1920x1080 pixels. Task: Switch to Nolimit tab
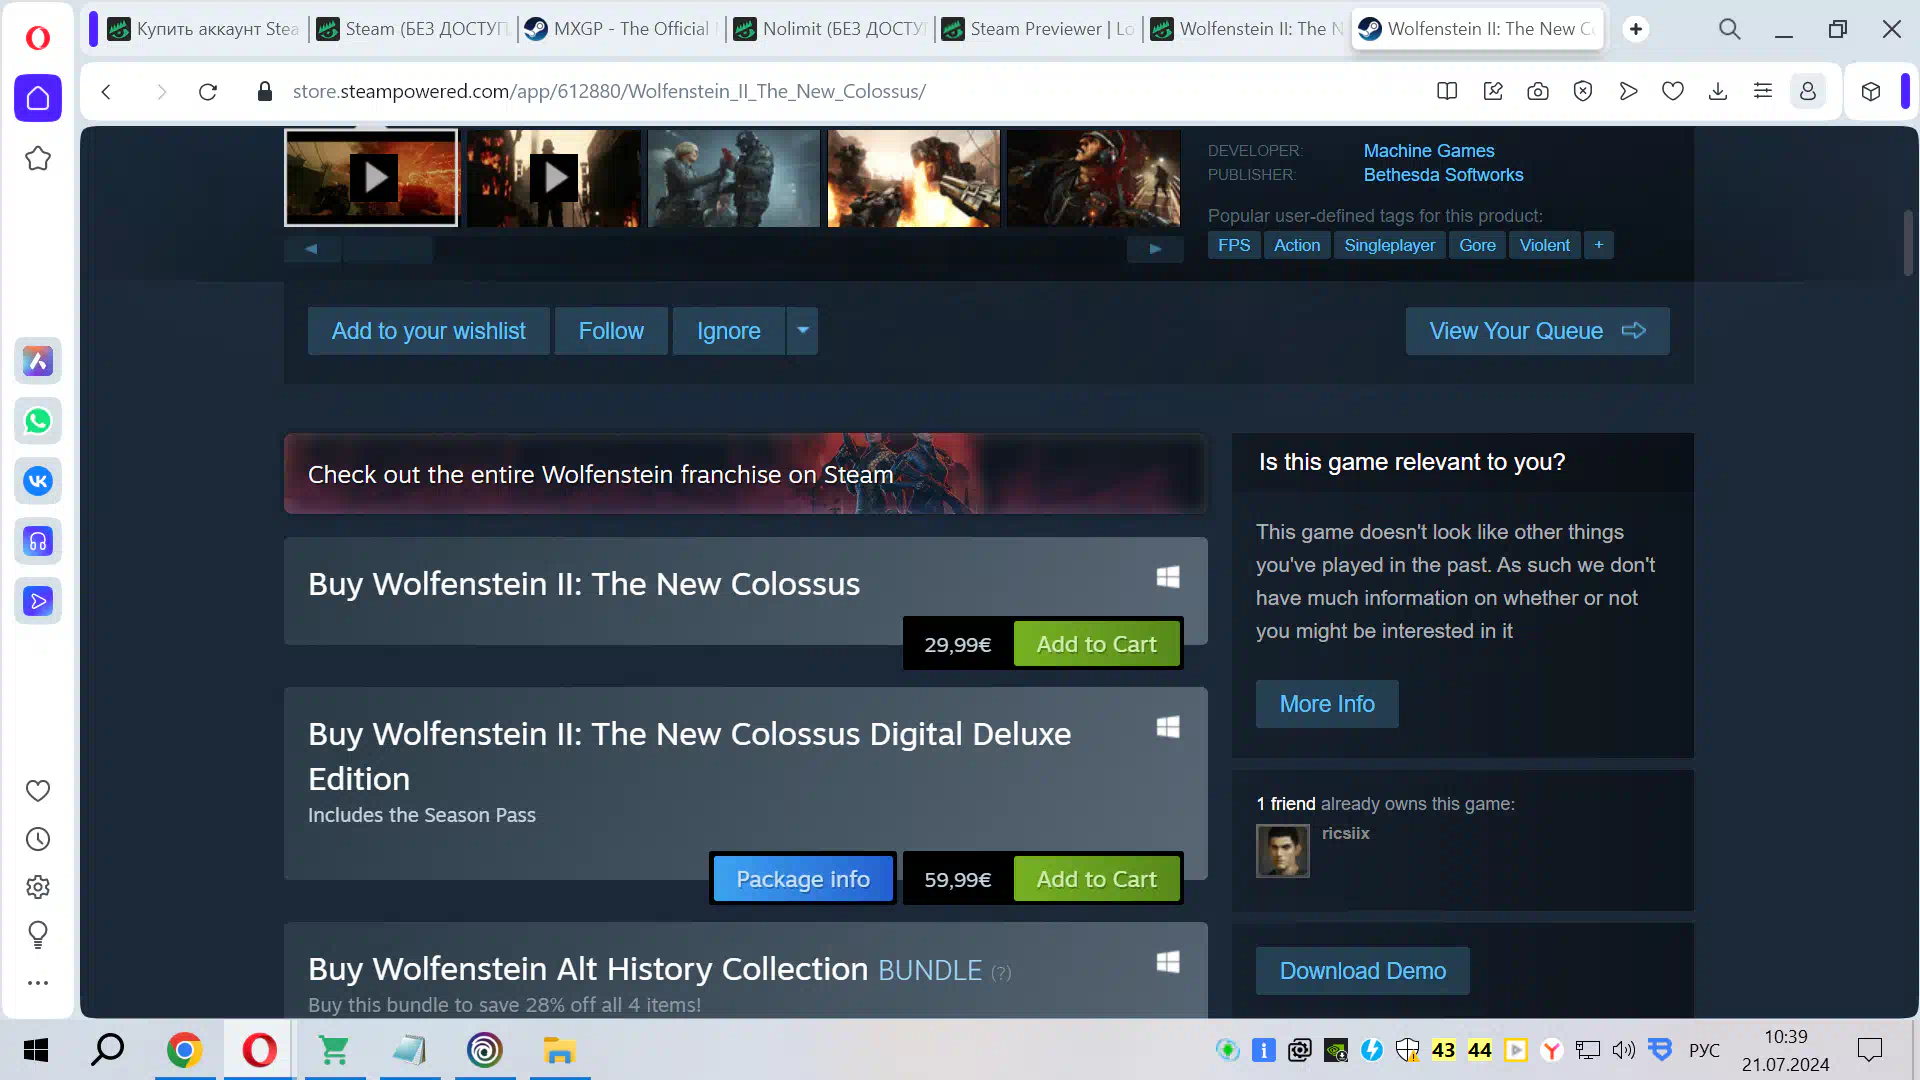point(830,29)
